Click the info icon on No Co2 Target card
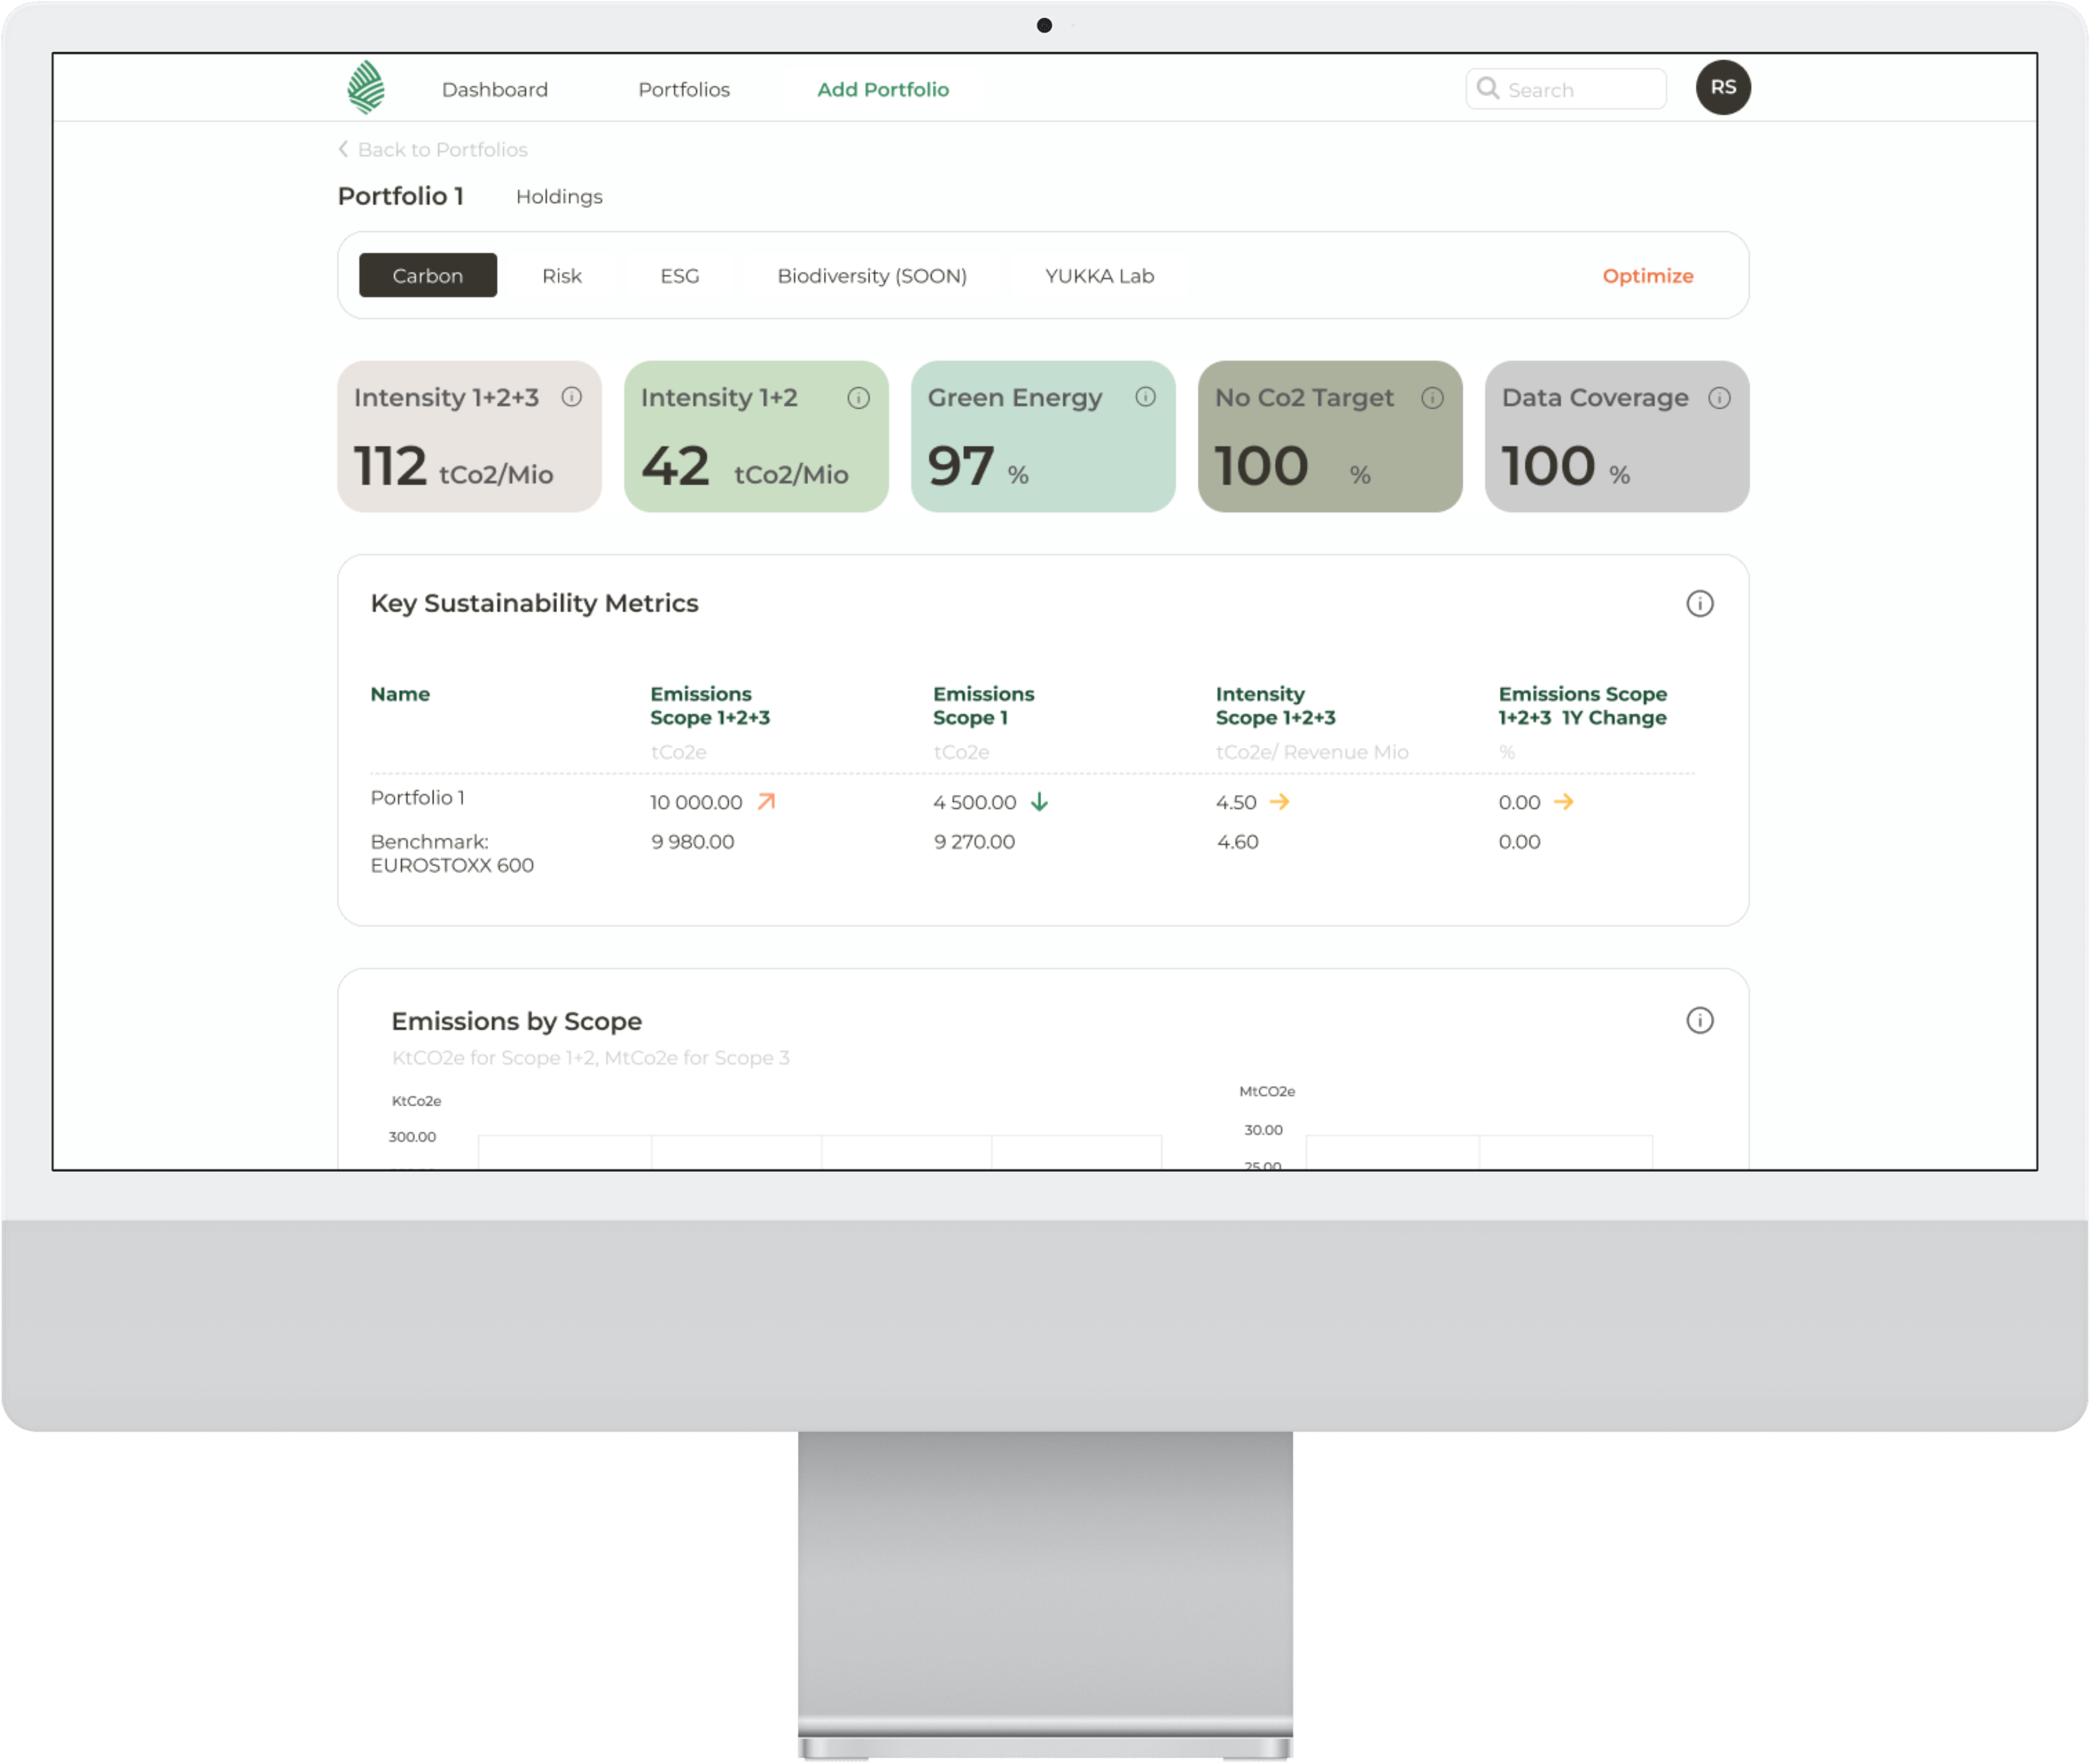This screenshot has height=1764, width=2090. click(1433, 397)
